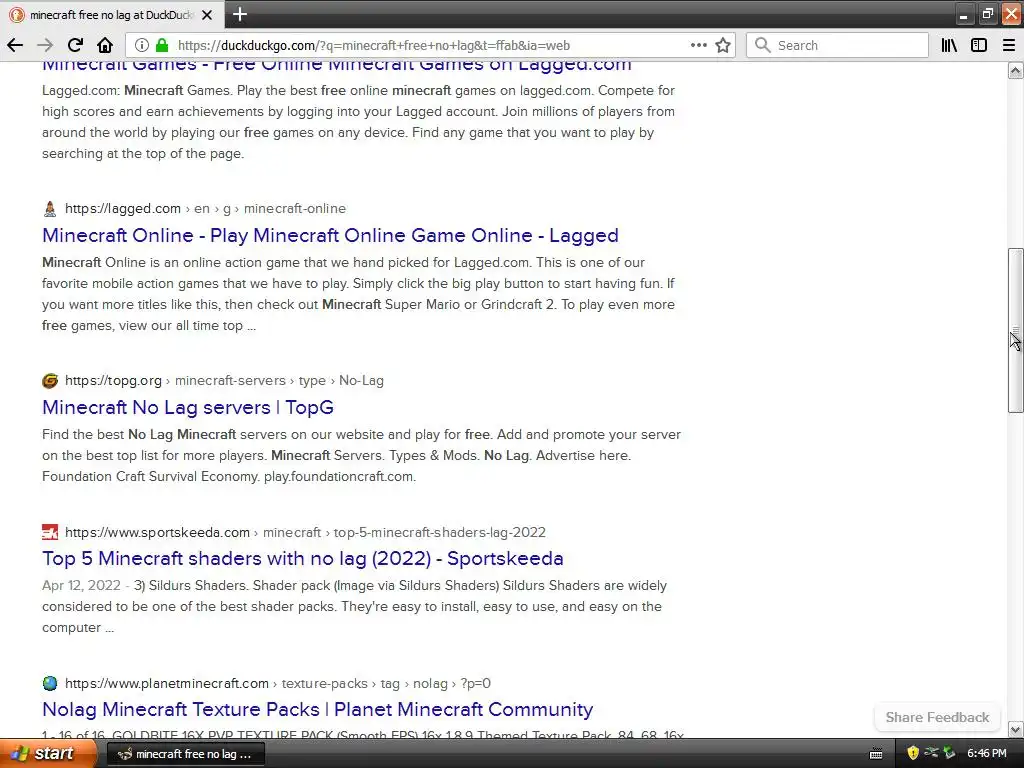Click the security shield tray icon
Screen dimensions: 1024x768
tap(912, 753)
